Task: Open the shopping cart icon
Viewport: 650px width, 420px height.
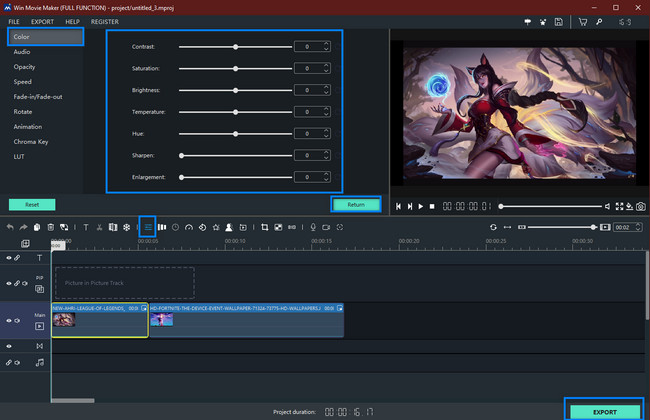Action: (x=583, y=22)
